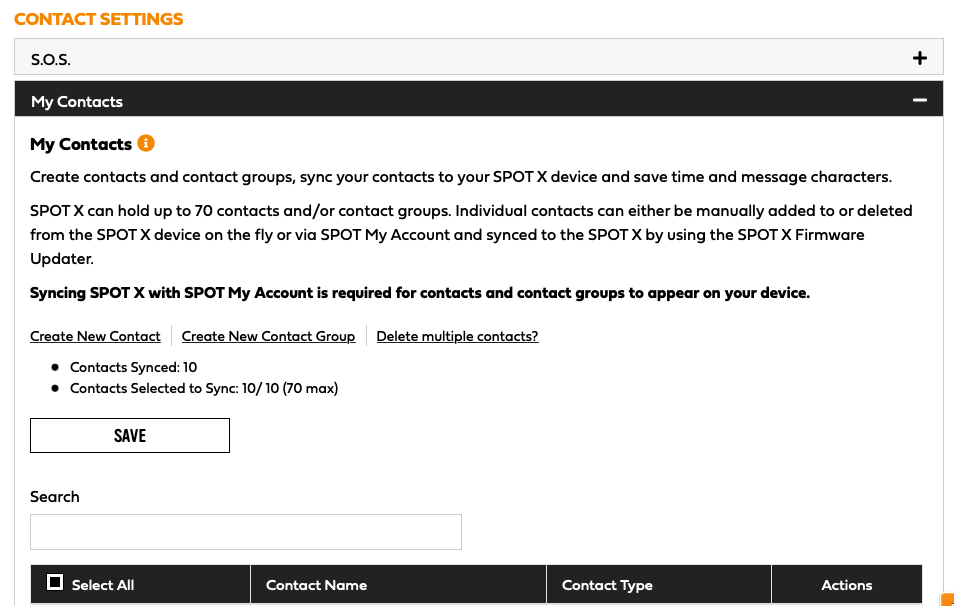Open Delete multiple contacts? link

458,336
